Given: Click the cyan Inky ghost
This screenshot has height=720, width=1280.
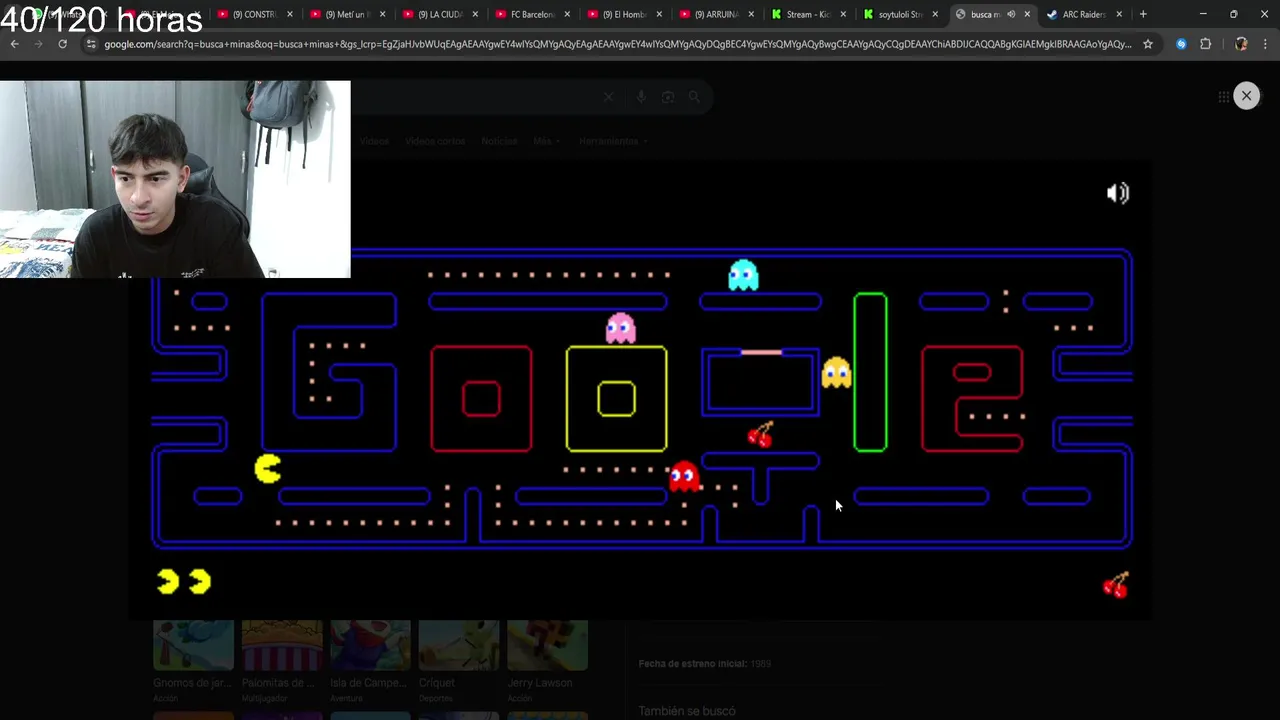Looking at the screenshot, I should (x=743, y=275).
